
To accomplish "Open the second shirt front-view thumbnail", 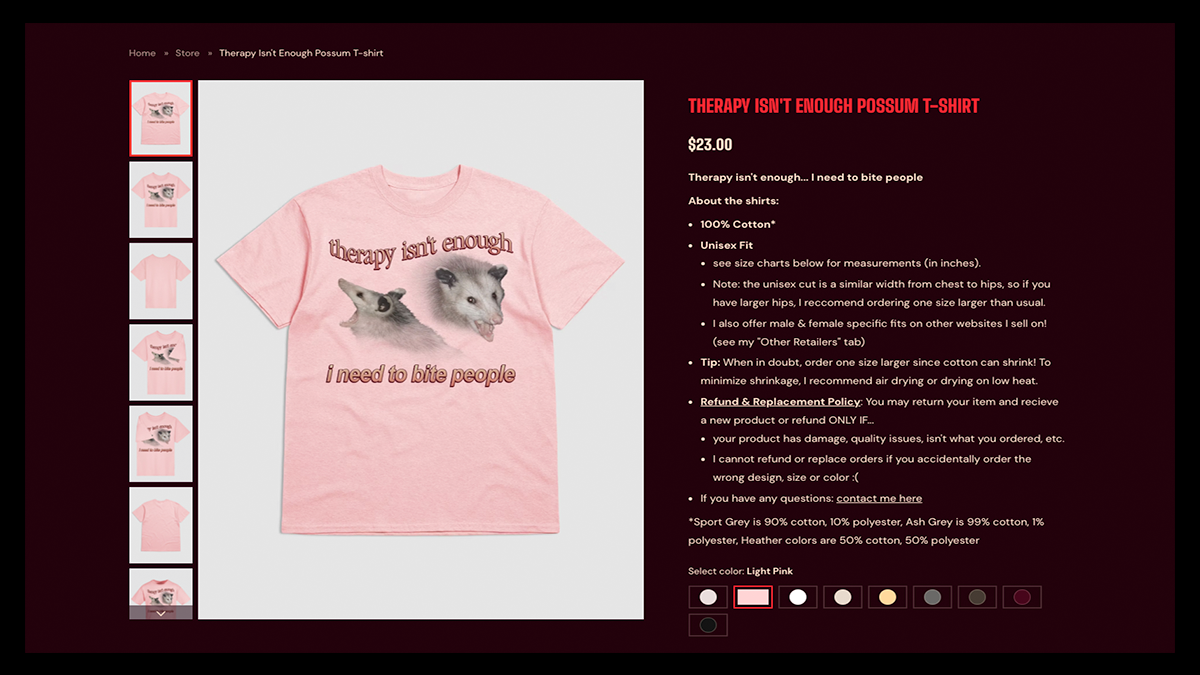I will (x=161, y=199).
